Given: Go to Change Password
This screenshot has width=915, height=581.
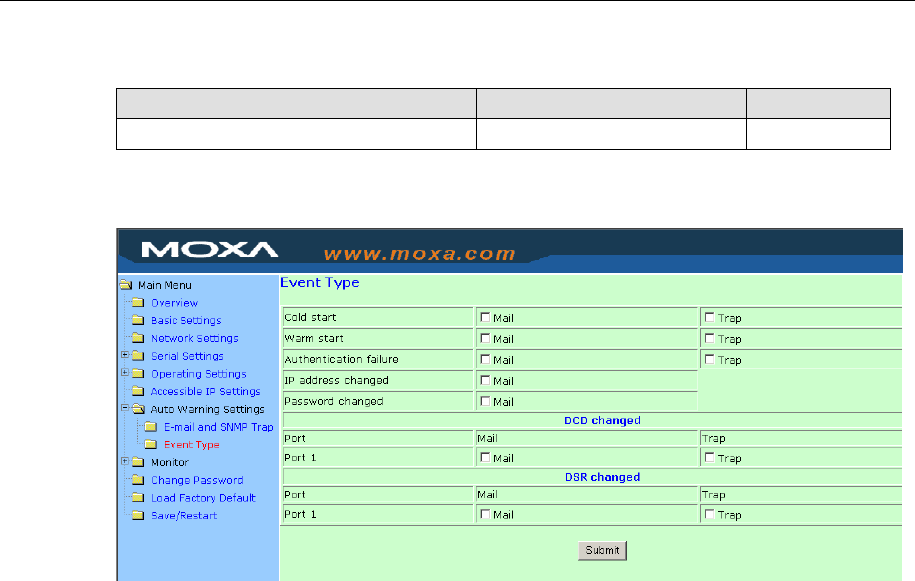Looking at the screenshot, I should point(197,480).
